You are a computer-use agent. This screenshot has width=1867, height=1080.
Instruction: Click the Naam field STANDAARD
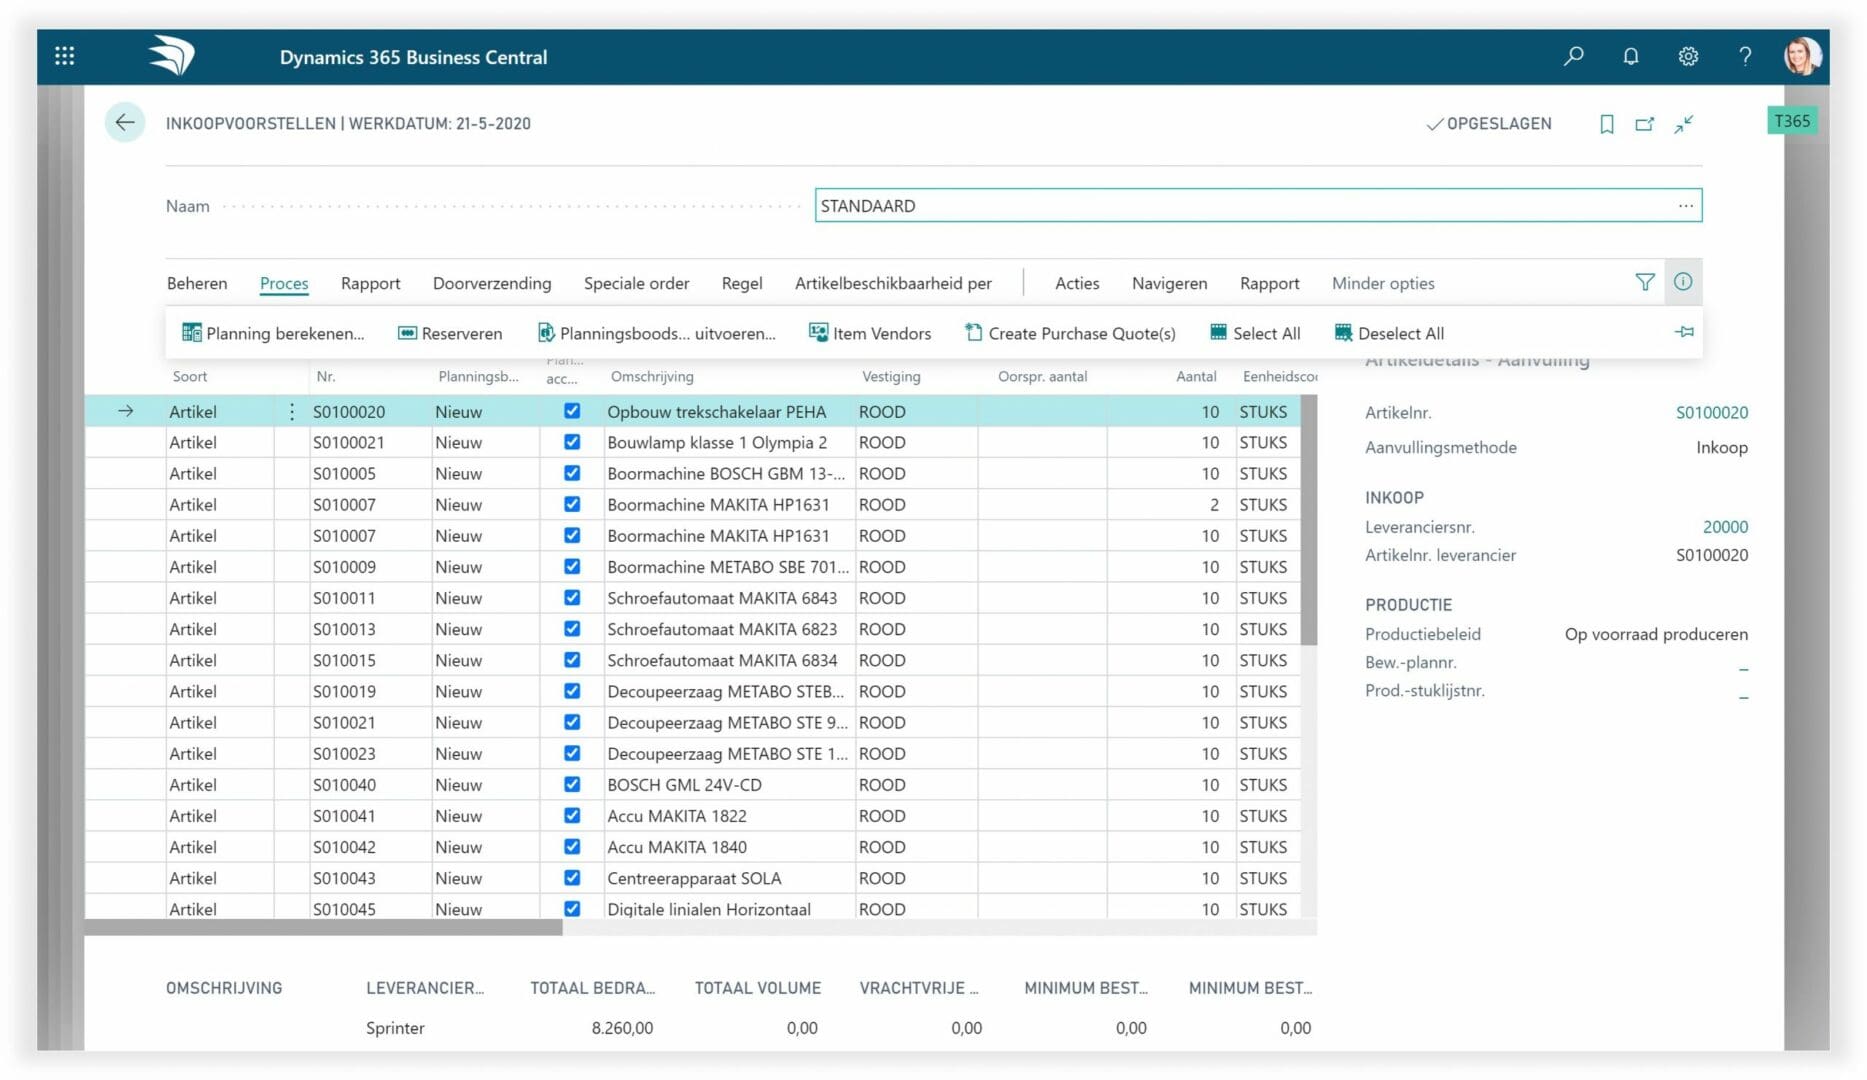[1258, 205]
